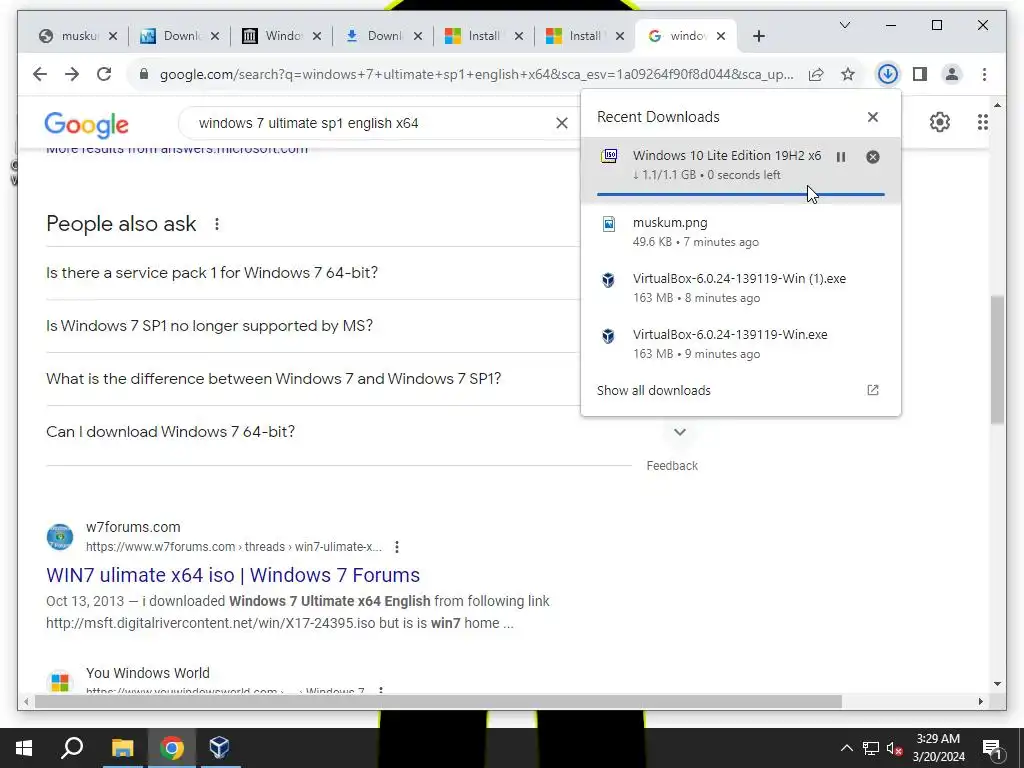Click You Windows World site name
This screenshot has width=1024, height=768.
point(148,673)
